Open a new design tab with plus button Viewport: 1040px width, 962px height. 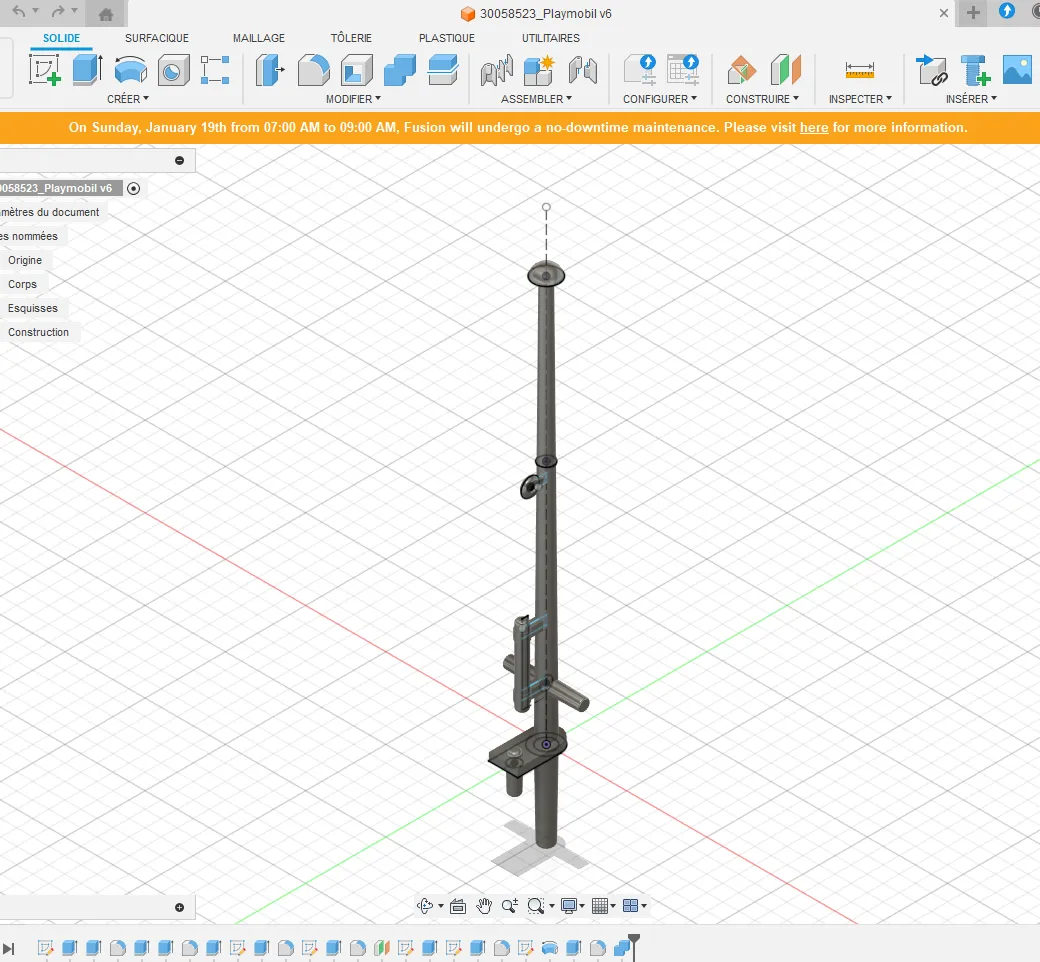[973, 13]
